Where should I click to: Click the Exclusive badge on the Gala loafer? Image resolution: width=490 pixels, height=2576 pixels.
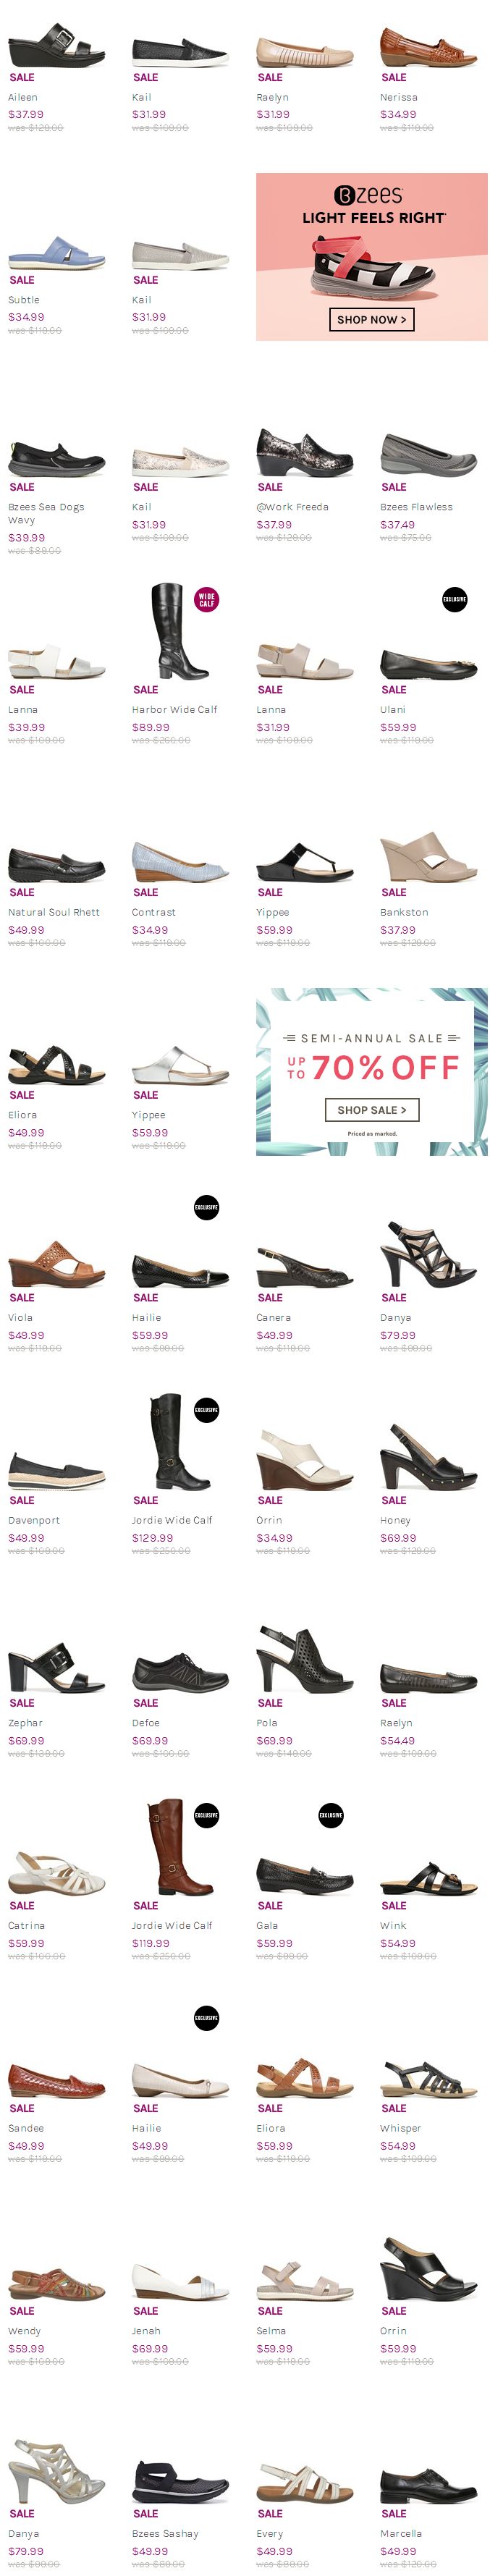[330, 1815]
